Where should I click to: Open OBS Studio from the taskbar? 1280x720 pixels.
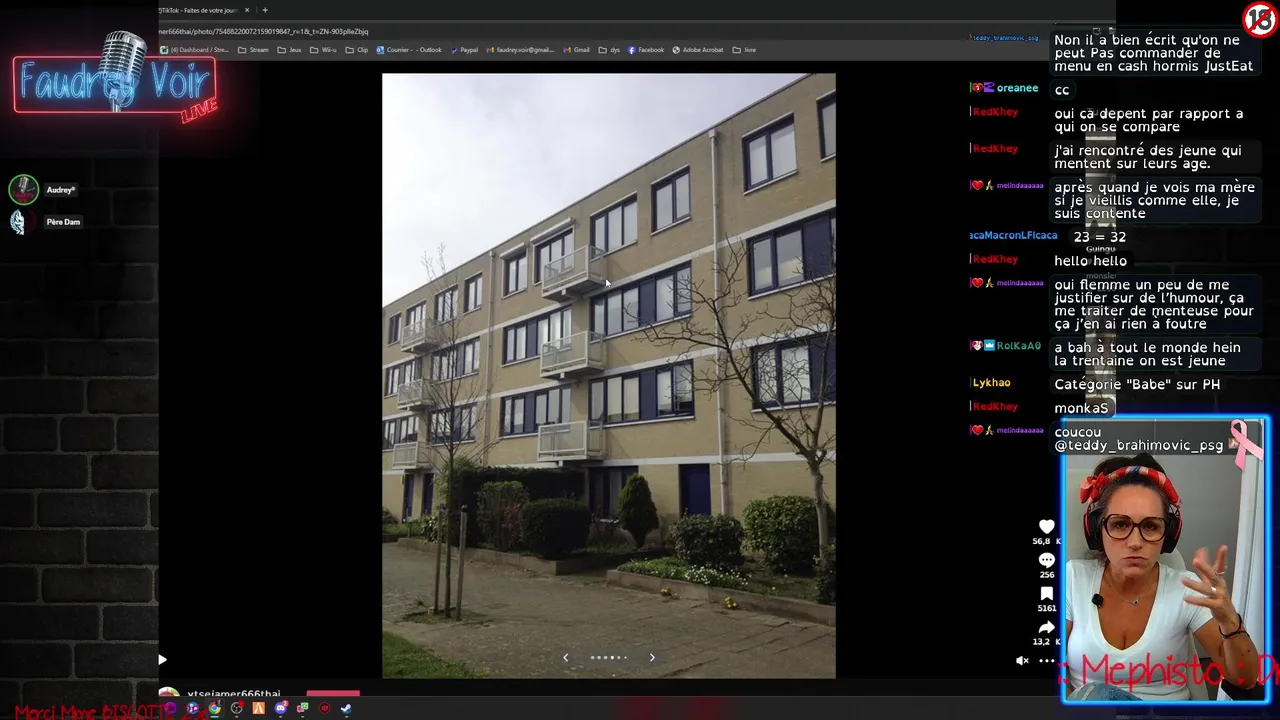coord(236,708)
